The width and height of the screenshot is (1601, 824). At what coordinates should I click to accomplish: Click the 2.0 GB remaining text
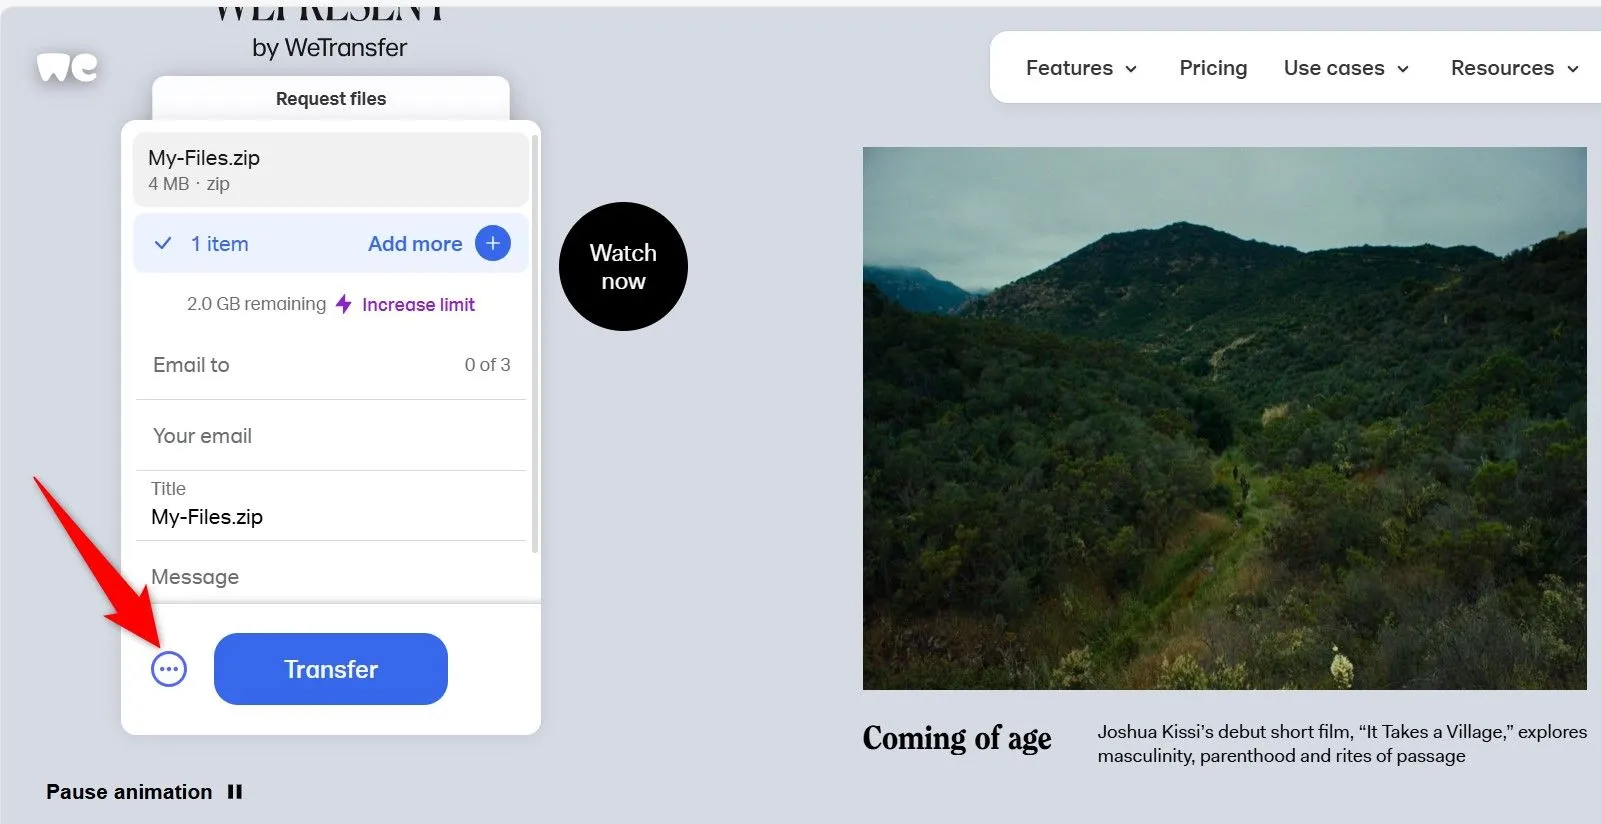[256, 304]
